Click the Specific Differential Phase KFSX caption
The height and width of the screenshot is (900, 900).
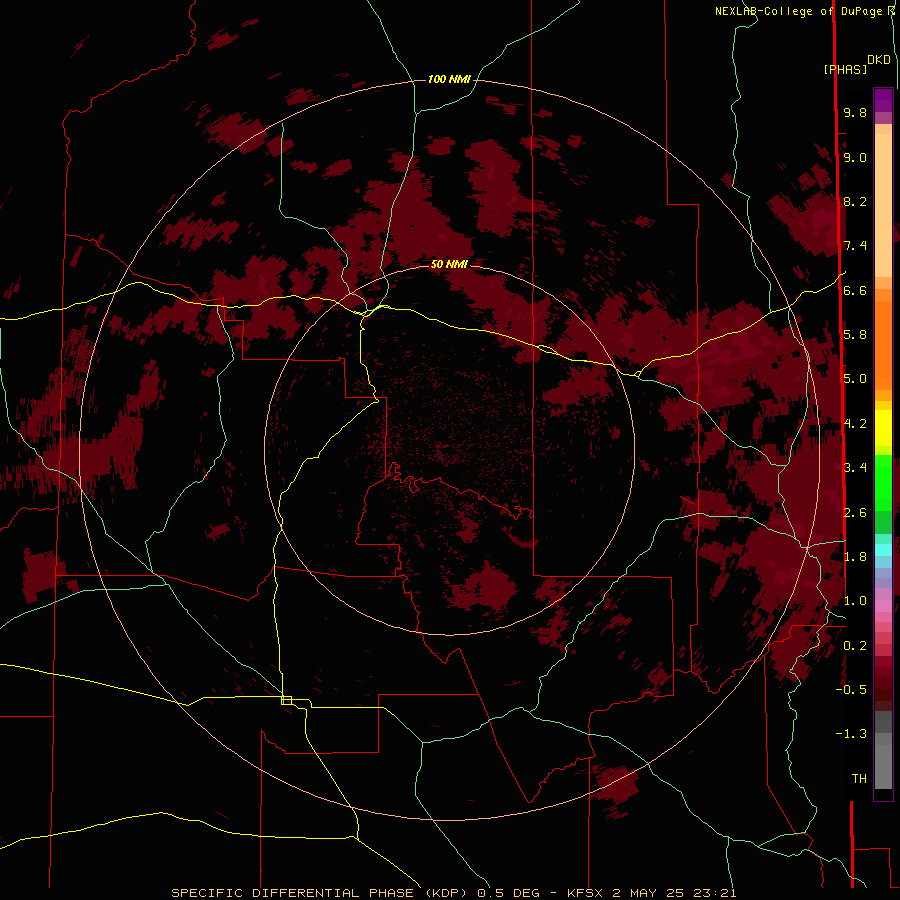click(x=453, y=893)
